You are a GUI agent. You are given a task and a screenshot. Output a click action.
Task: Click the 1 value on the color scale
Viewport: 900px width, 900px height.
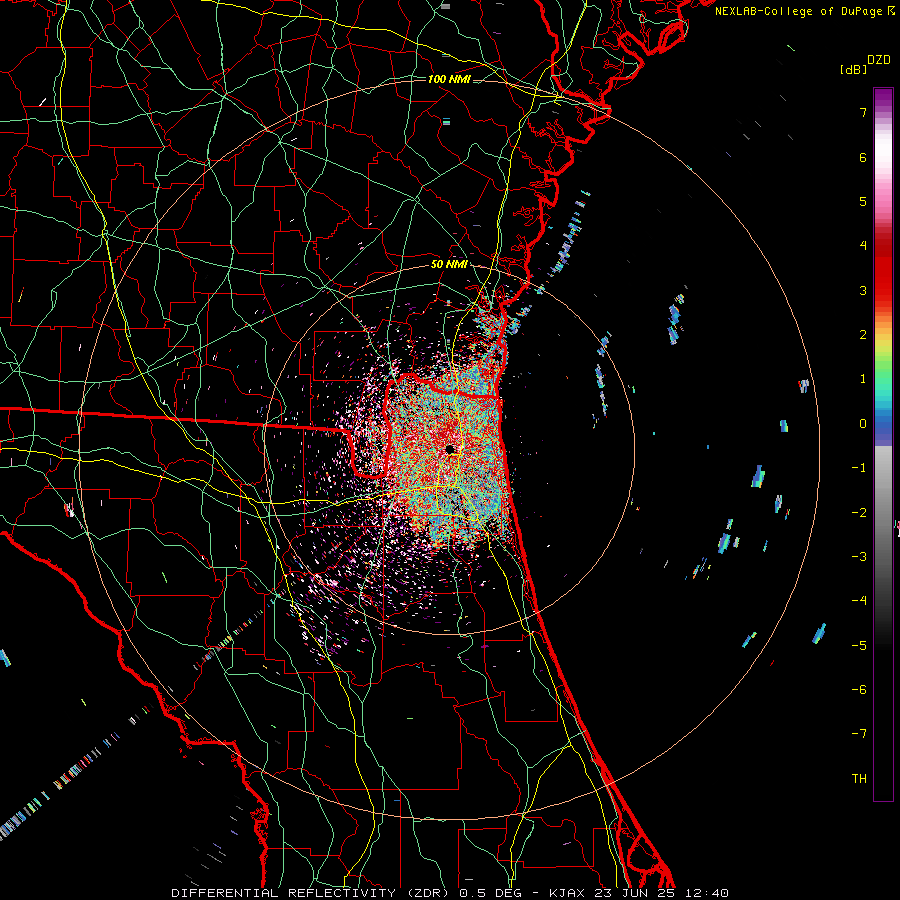pos(863,379)
